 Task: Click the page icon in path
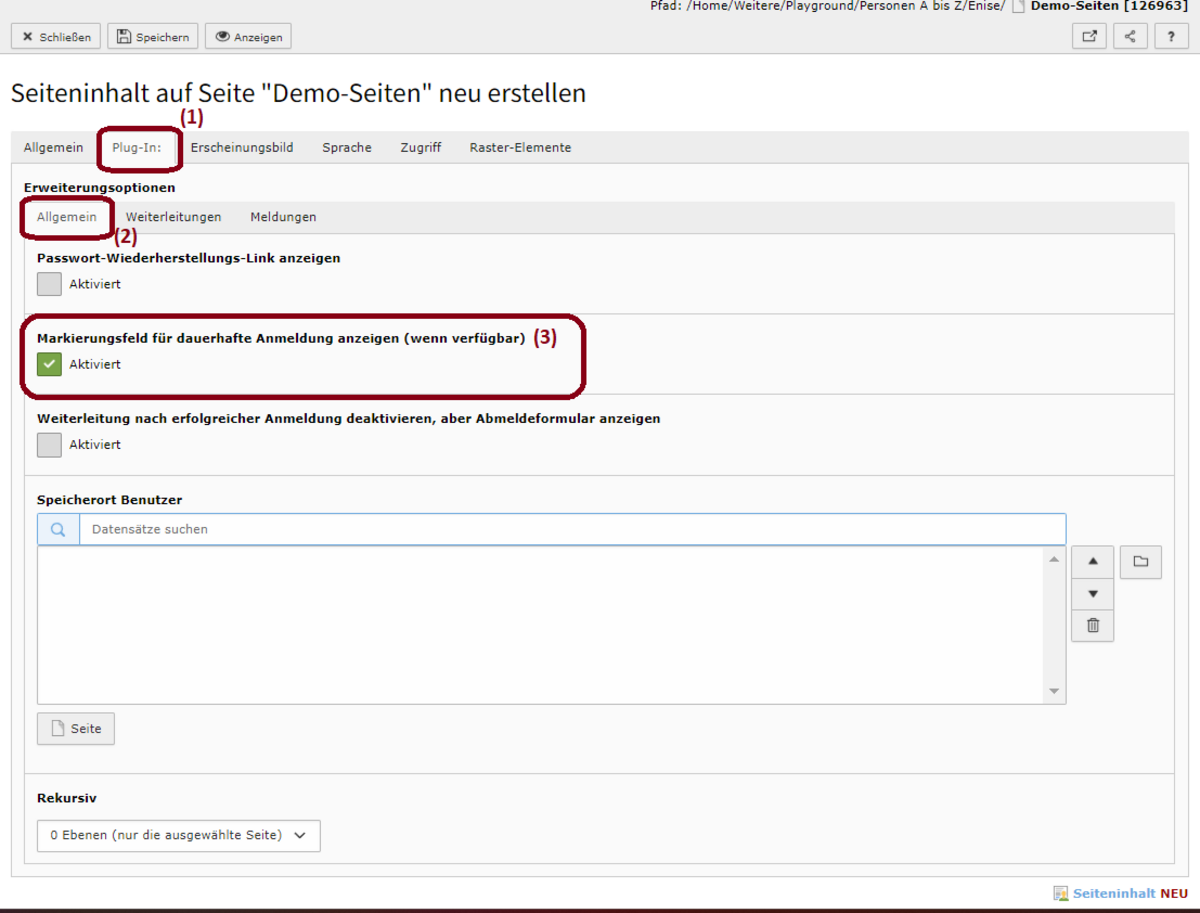pyautogui.click(x=1018, y=6)
